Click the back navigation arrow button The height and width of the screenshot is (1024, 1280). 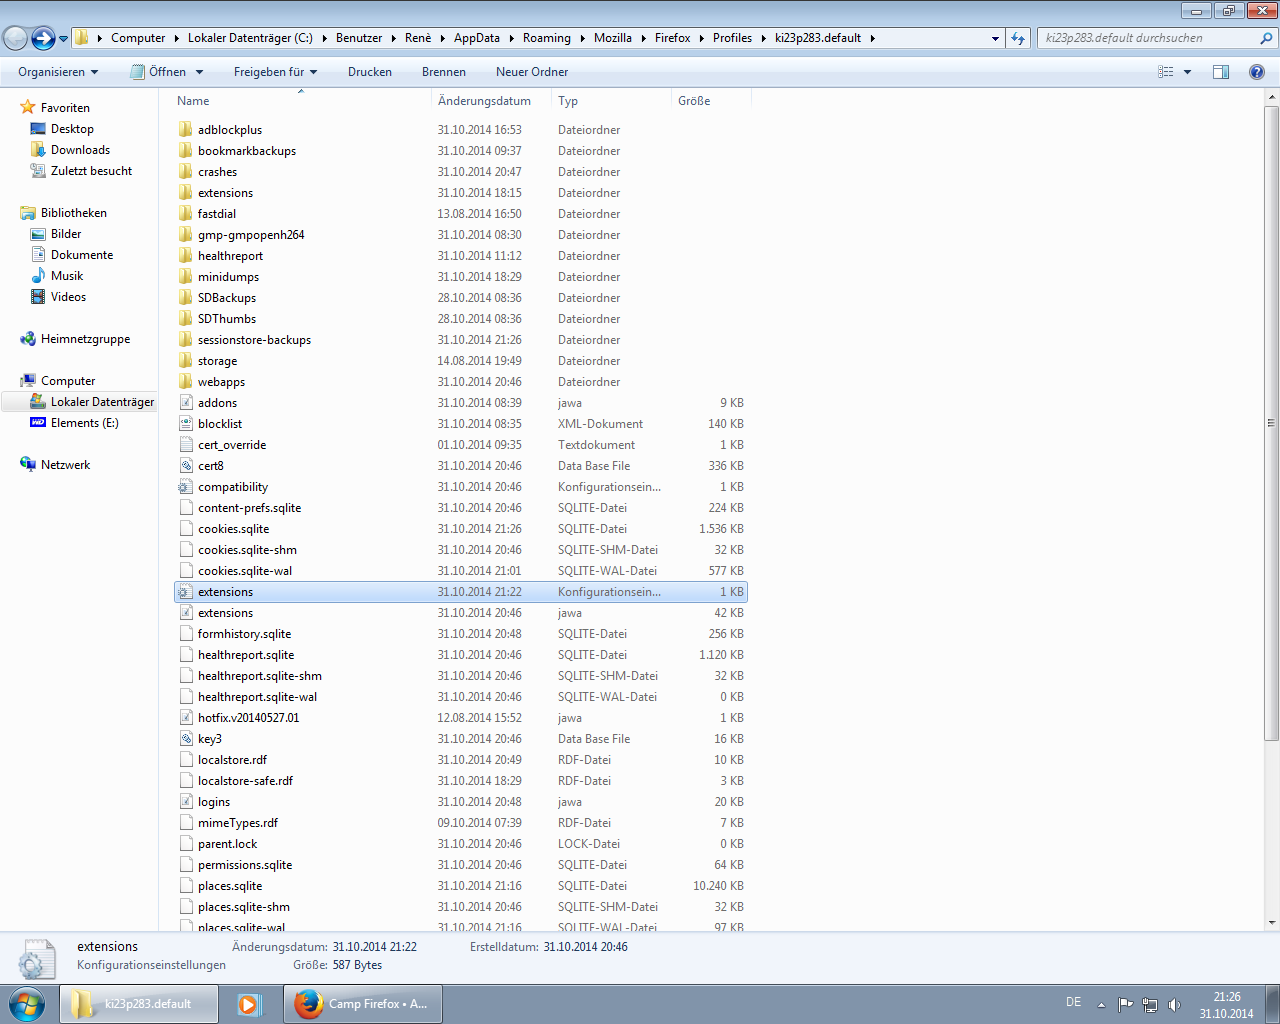pos(16,38)
